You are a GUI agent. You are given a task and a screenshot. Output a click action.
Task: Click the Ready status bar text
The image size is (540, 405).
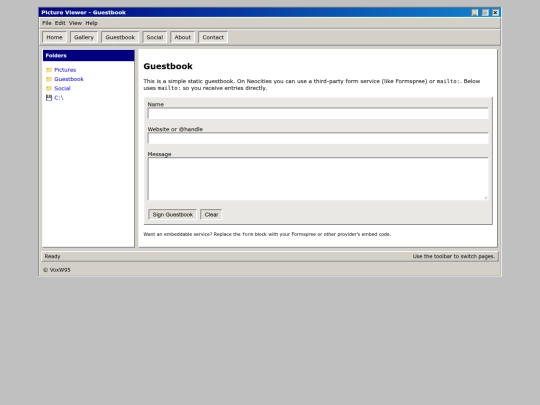pos(52,256)
